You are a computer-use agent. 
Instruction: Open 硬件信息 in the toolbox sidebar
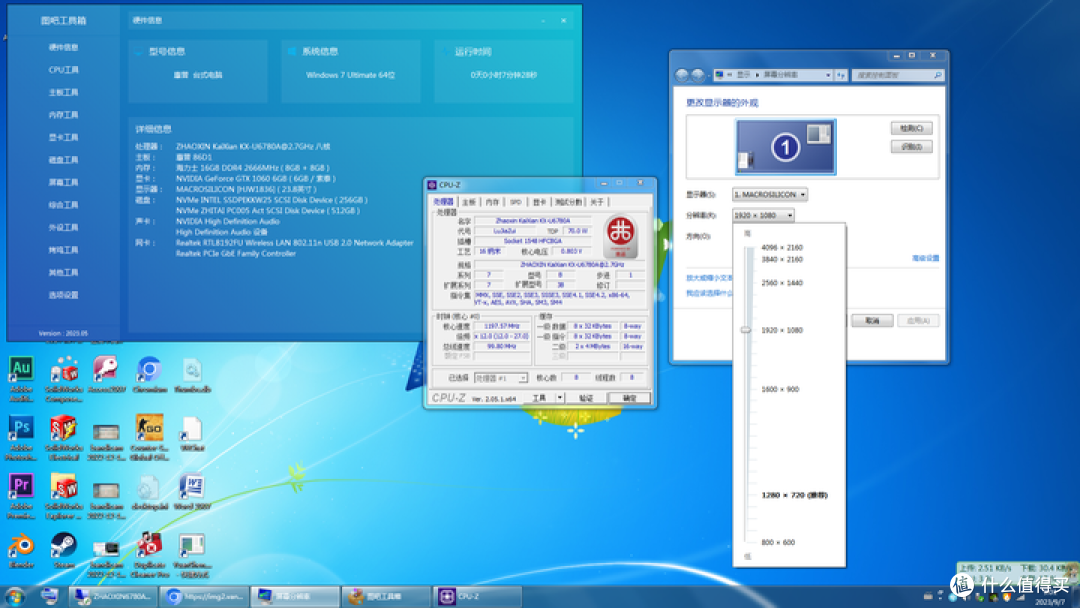[x=63, y=48]
